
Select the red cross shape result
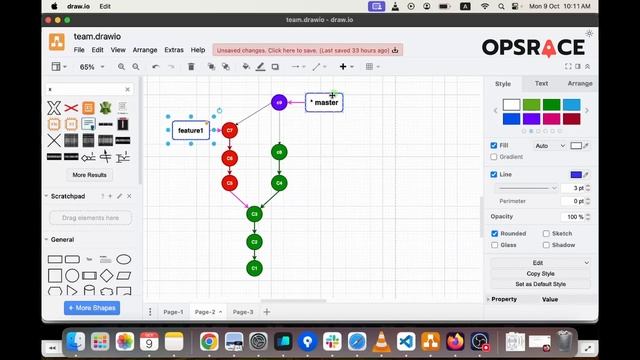pos(71,108)
